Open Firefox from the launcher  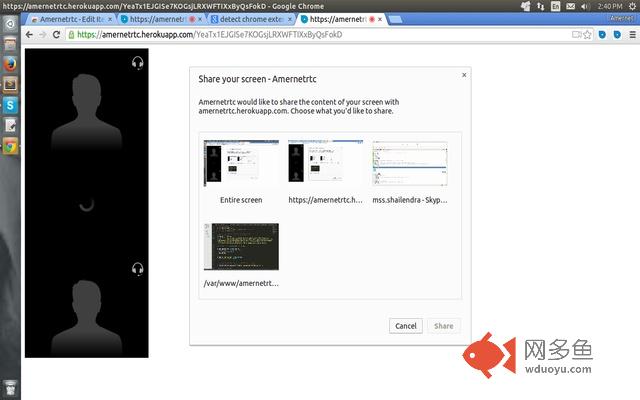pos(10,64)
